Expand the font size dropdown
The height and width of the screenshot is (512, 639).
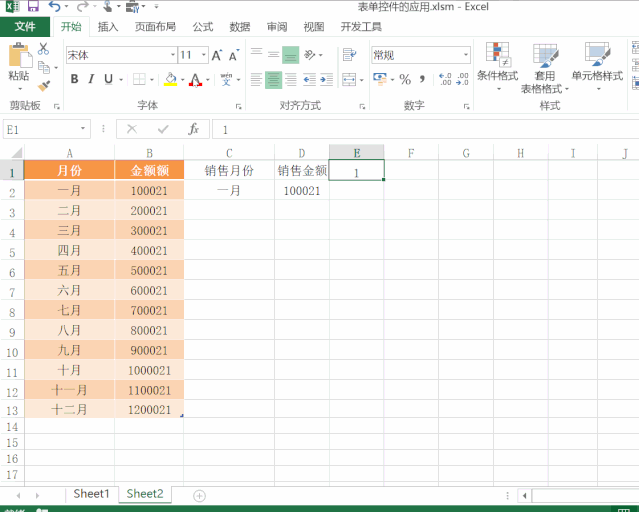(204, 55)
